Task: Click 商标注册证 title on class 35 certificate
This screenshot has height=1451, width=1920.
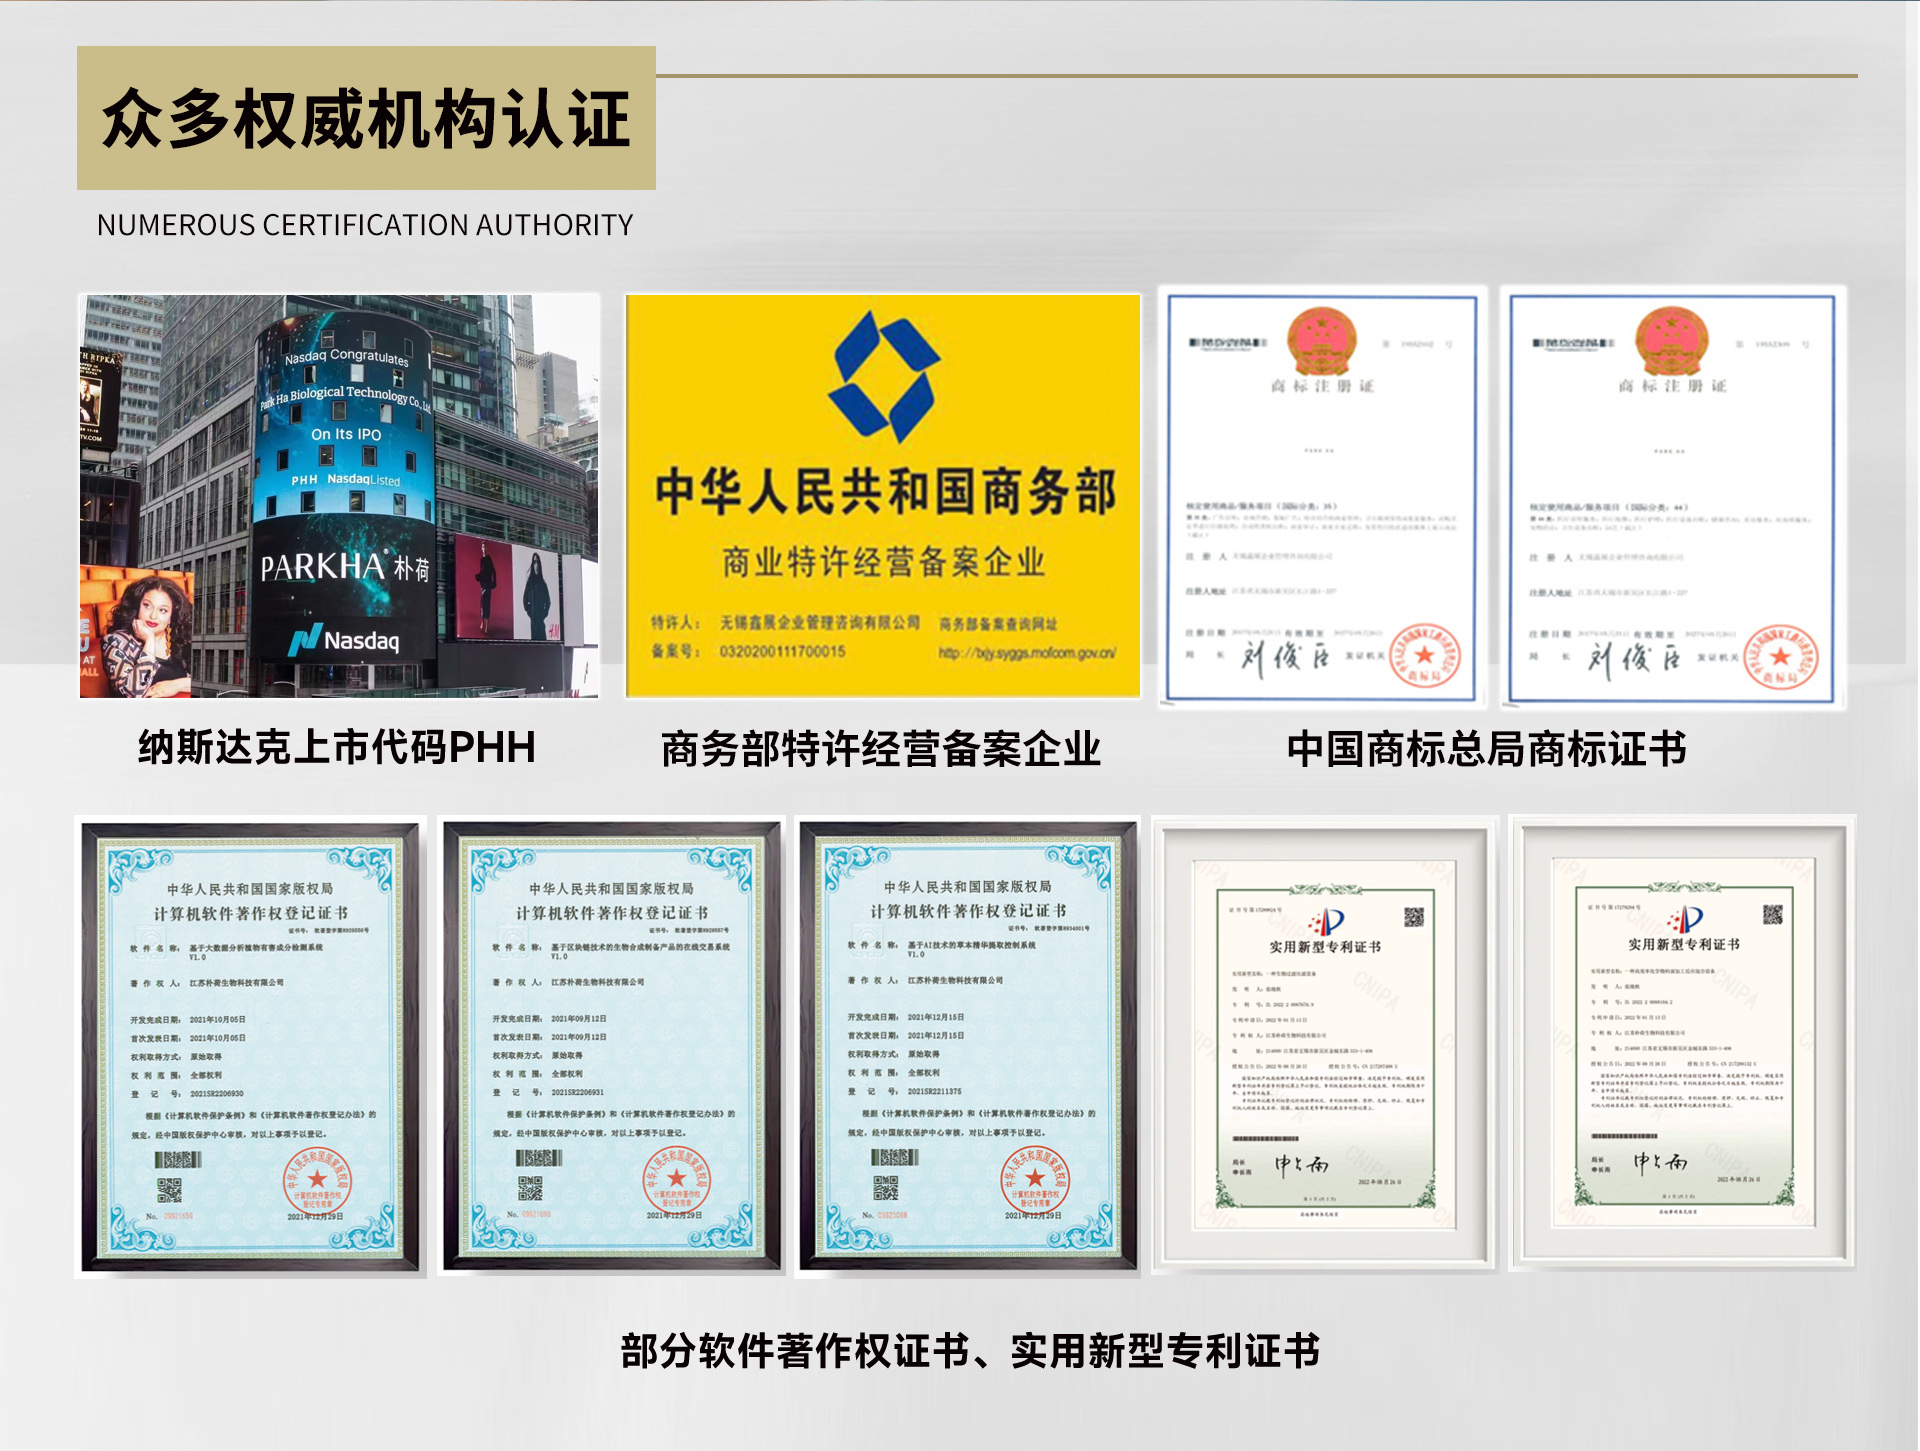Action: (x=1322, y=387)
